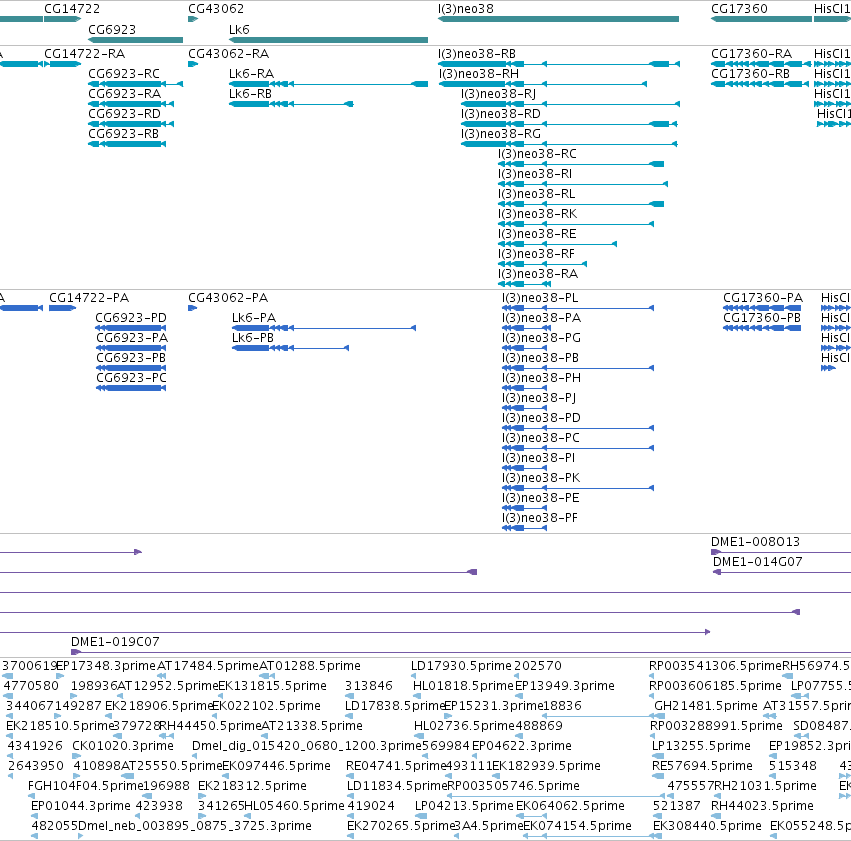Image resolution: width=851 pixels, height=841 pixels.
Task: Select EST LP04213.5prime
Action: click(x=464, y=806)
